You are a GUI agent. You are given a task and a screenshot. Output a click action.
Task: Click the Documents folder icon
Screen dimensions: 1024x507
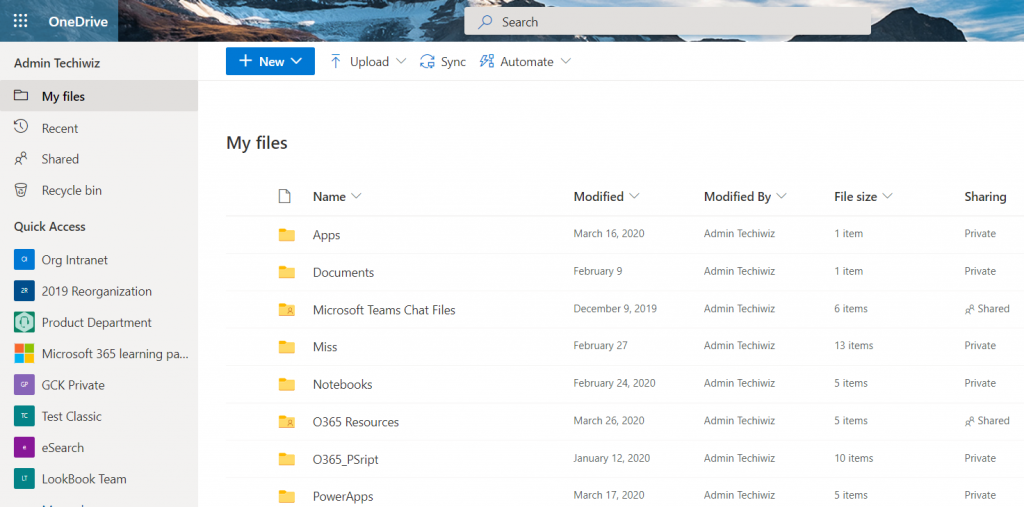[x=287, y=272]
